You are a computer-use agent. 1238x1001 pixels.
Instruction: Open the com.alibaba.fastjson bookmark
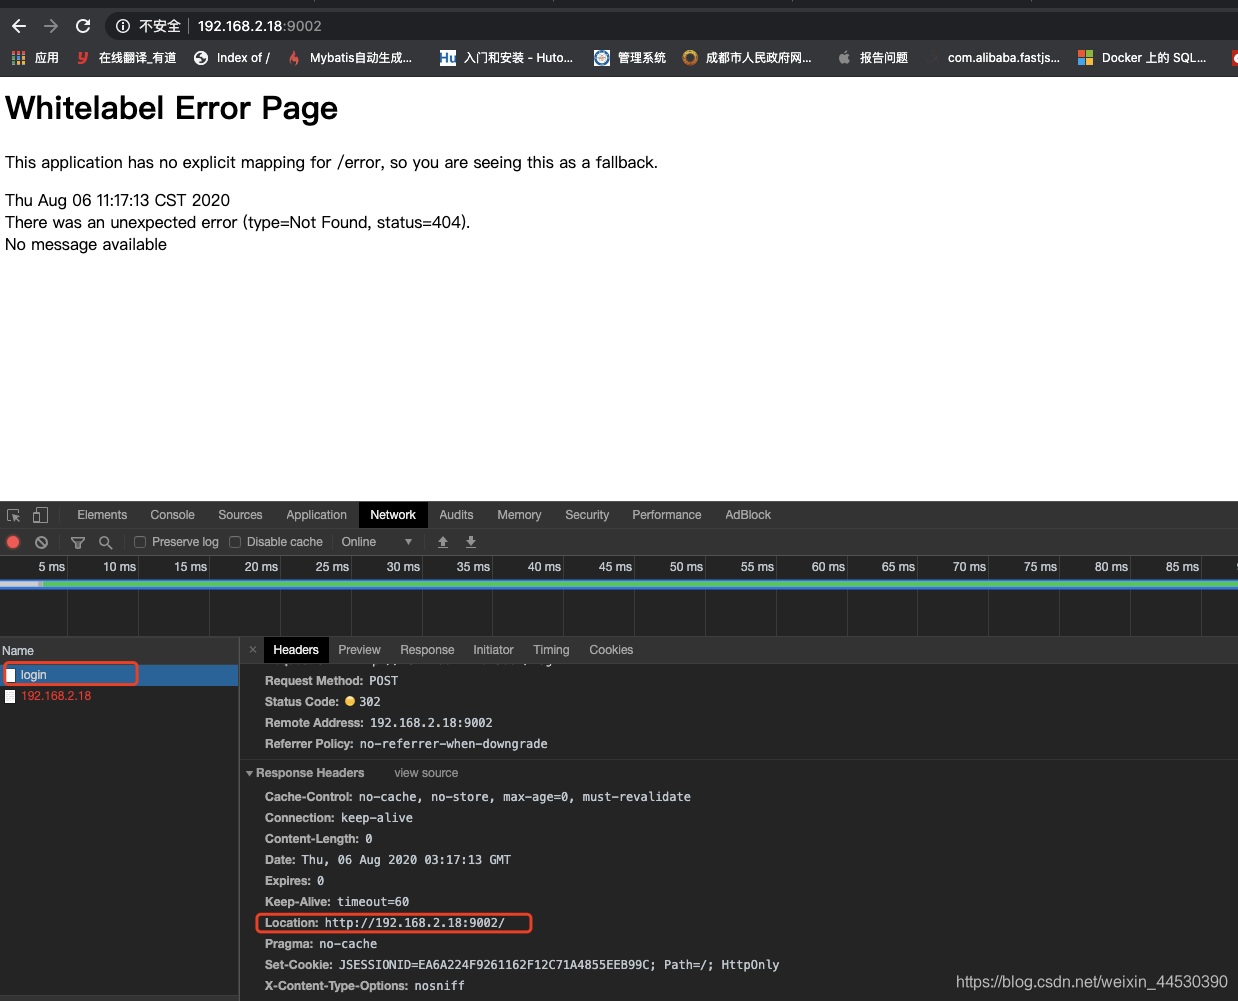992,58
